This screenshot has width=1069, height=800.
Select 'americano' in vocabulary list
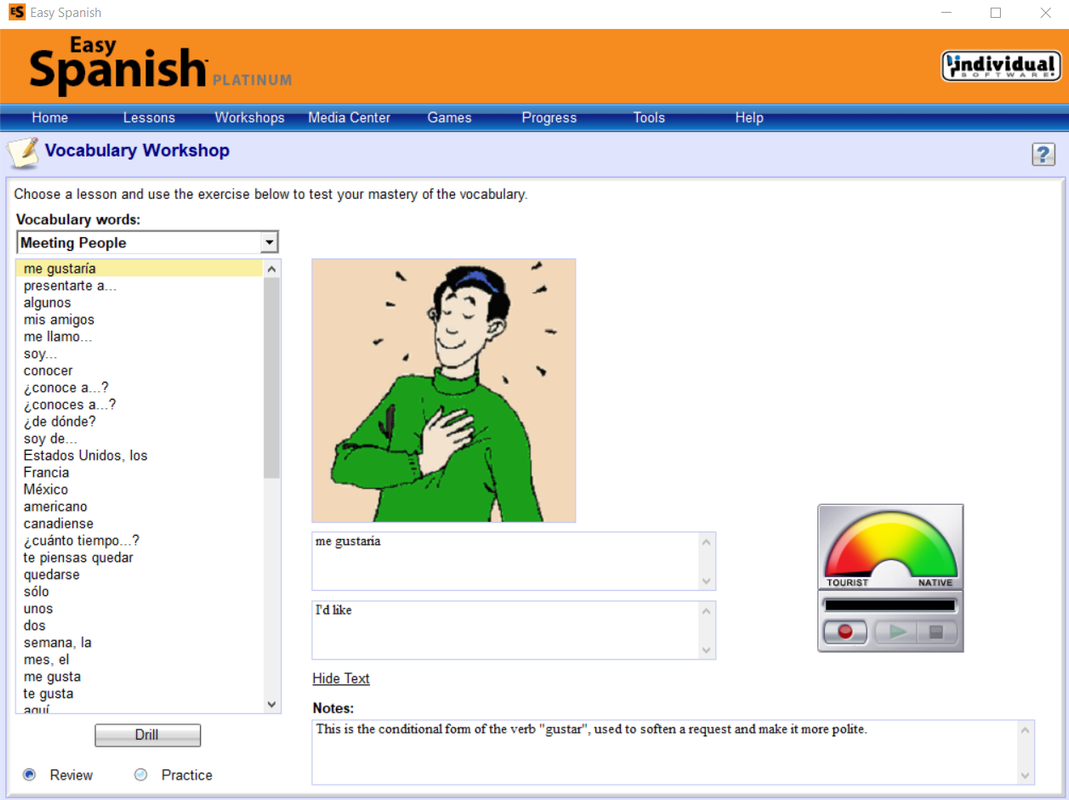coord(139,507)
